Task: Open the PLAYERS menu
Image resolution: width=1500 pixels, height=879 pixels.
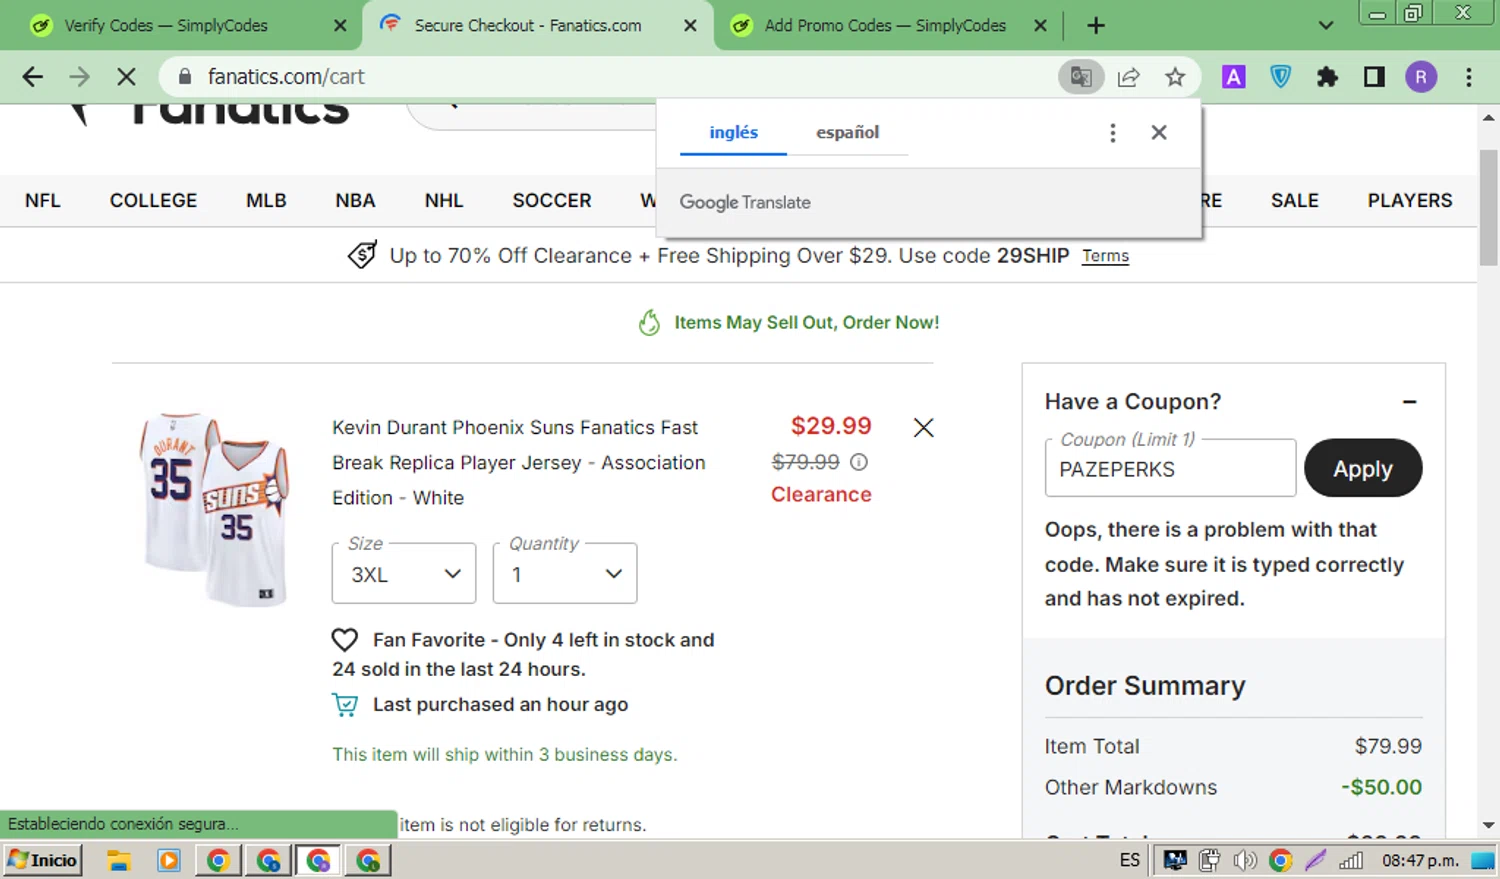Action: 1409,201
